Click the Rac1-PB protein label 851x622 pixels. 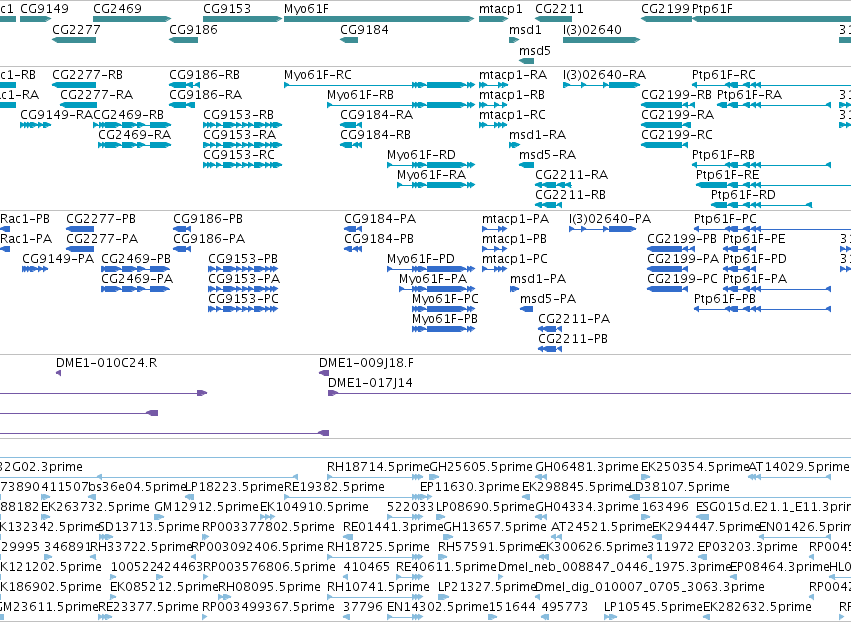pyautogui.click(x=24, y=219)
